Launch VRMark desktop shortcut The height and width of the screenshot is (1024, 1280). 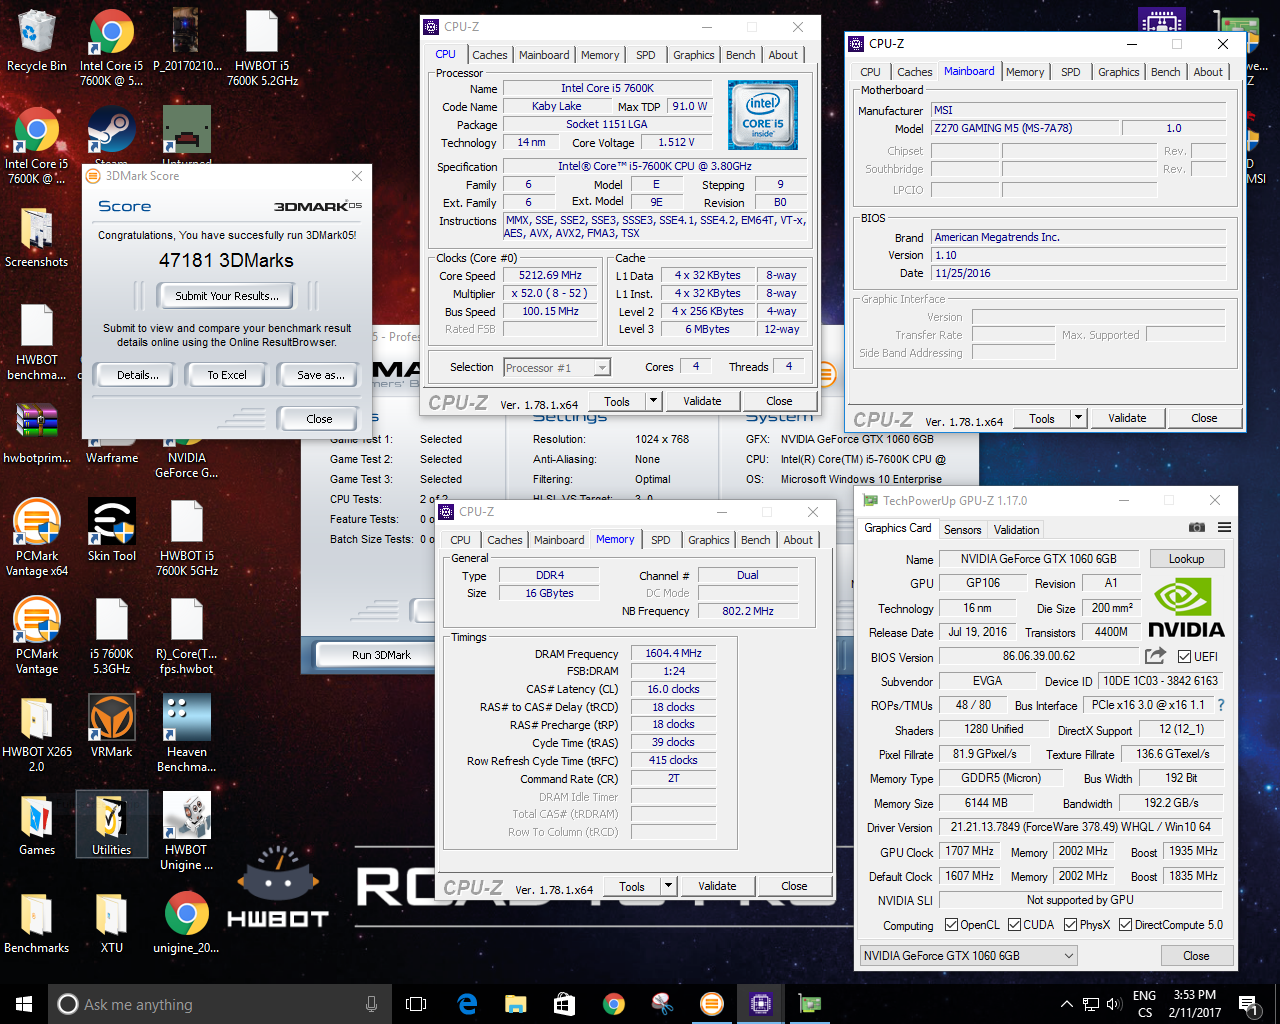coord(112,725)
